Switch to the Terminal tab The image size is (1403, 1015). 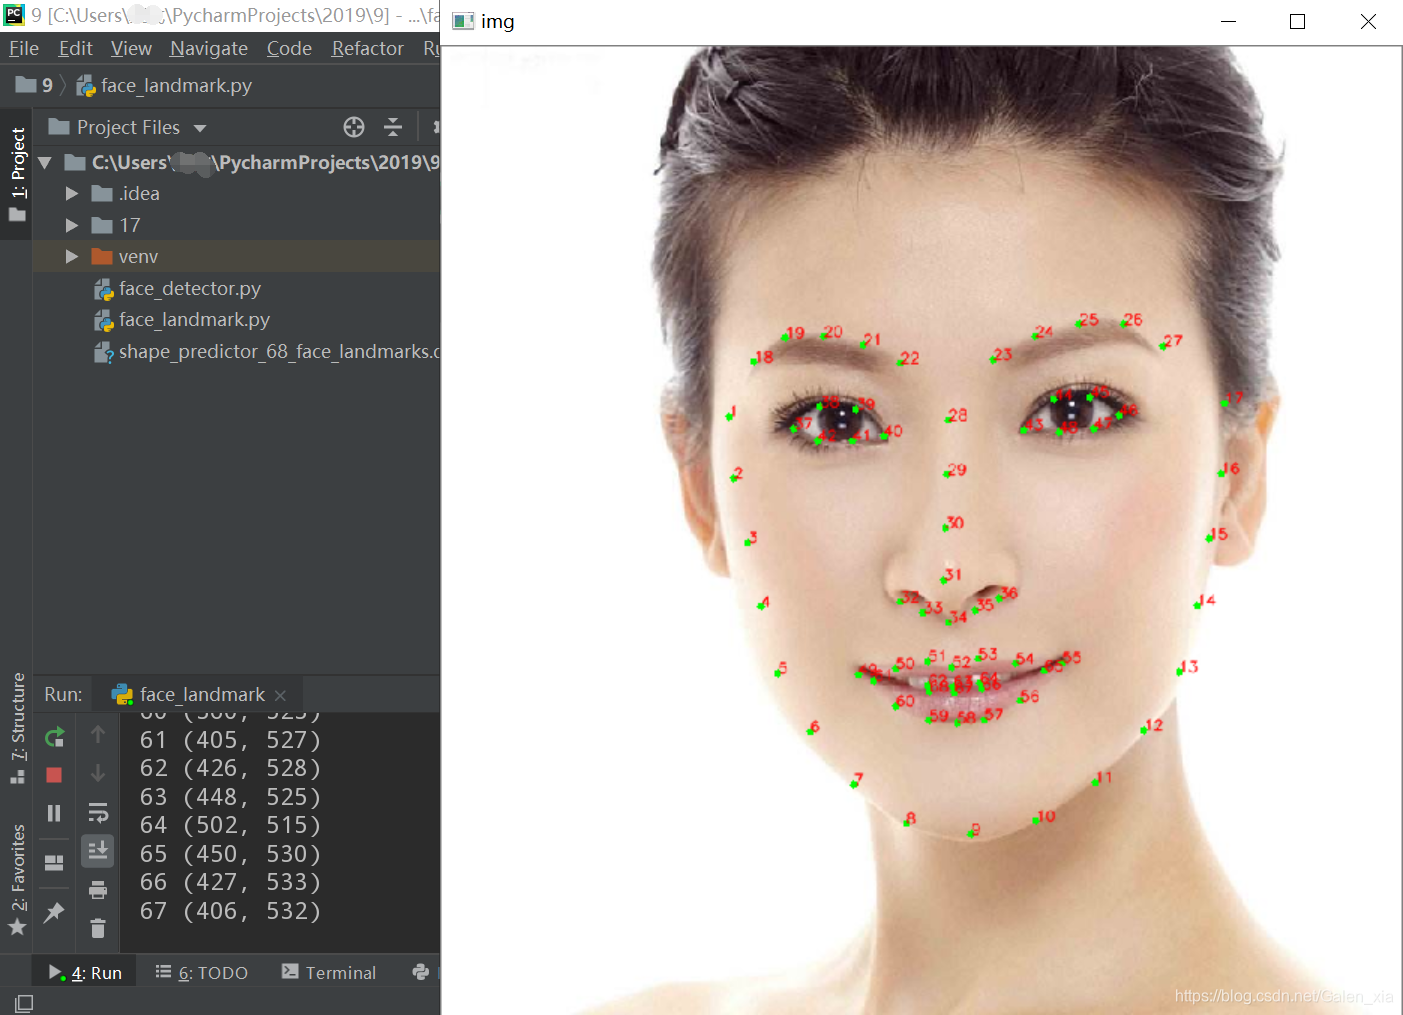click(329, 972)
